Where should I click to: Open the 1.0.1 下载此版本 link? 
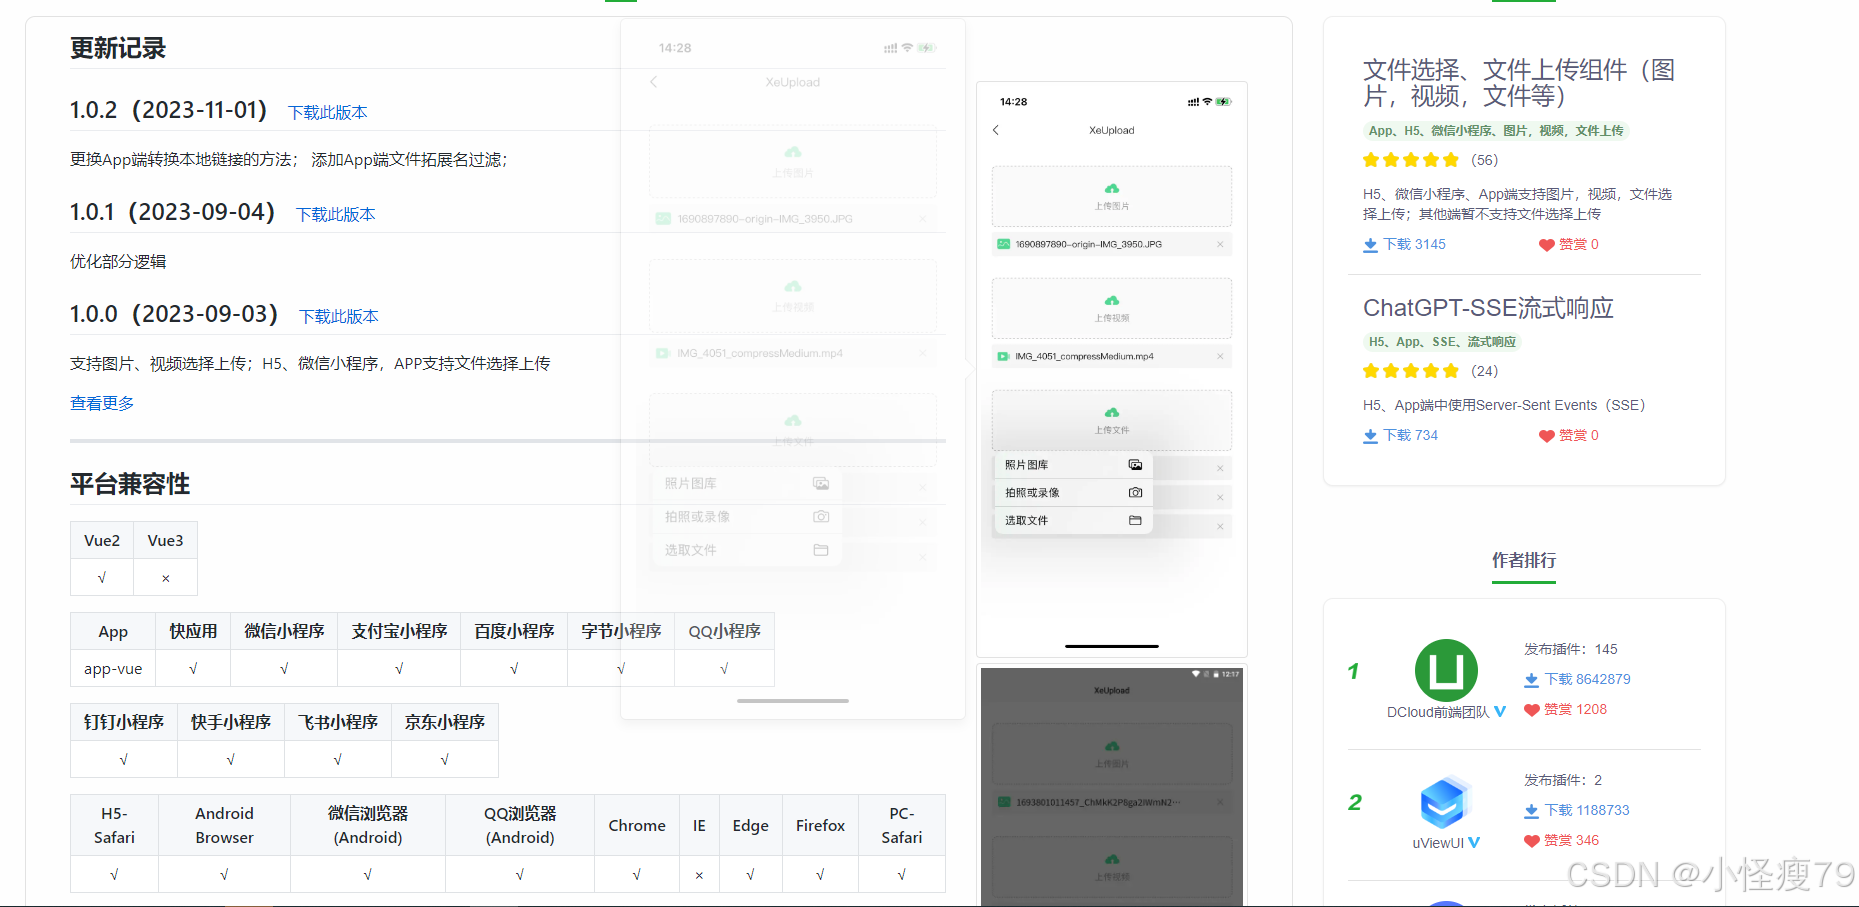335,215
